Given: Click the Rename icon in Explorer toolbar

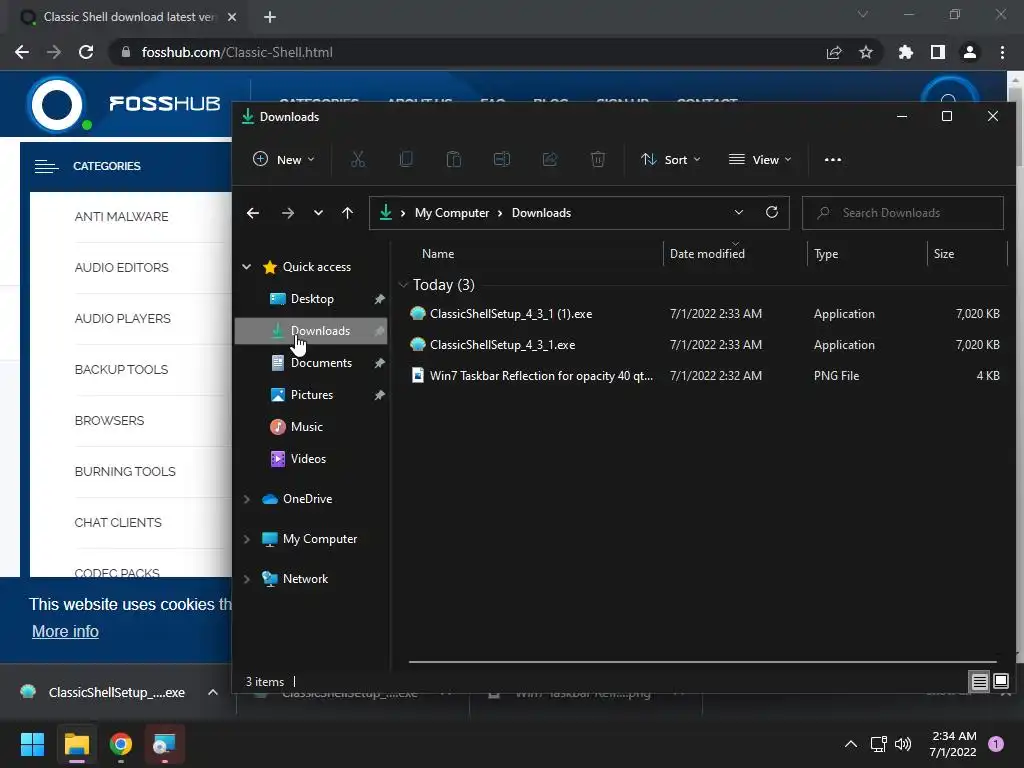Looking at the screenshot, I should [x=502, y=159].
